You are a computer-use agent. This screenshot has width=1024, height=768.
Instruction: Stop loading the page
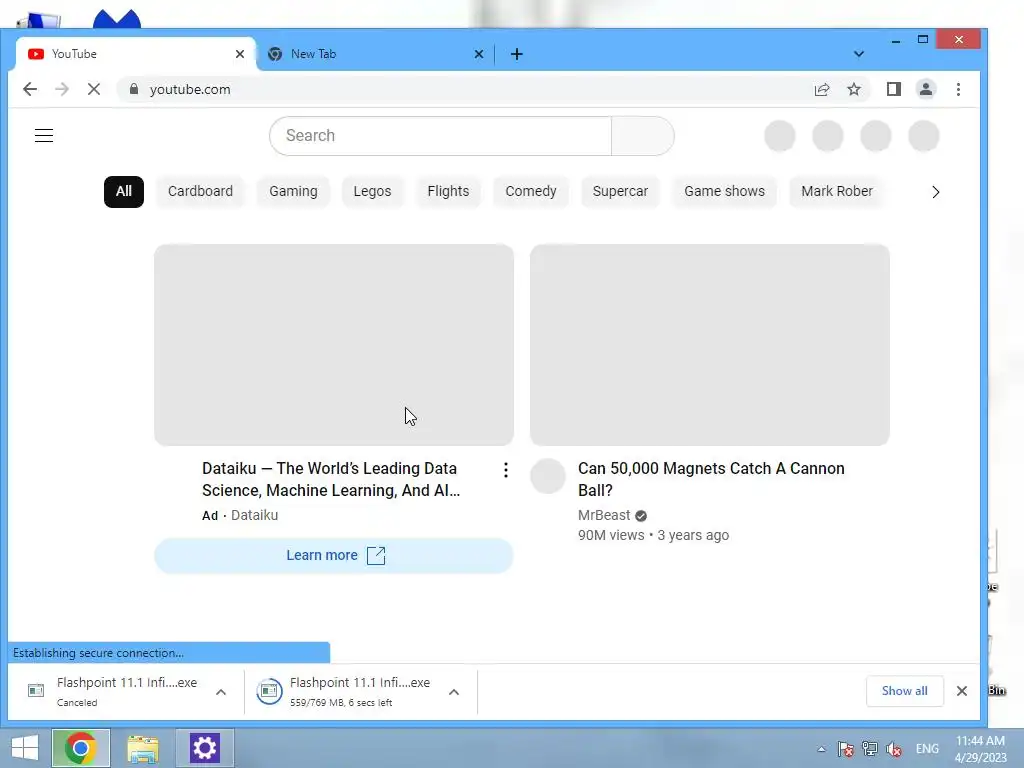(94, 89)
